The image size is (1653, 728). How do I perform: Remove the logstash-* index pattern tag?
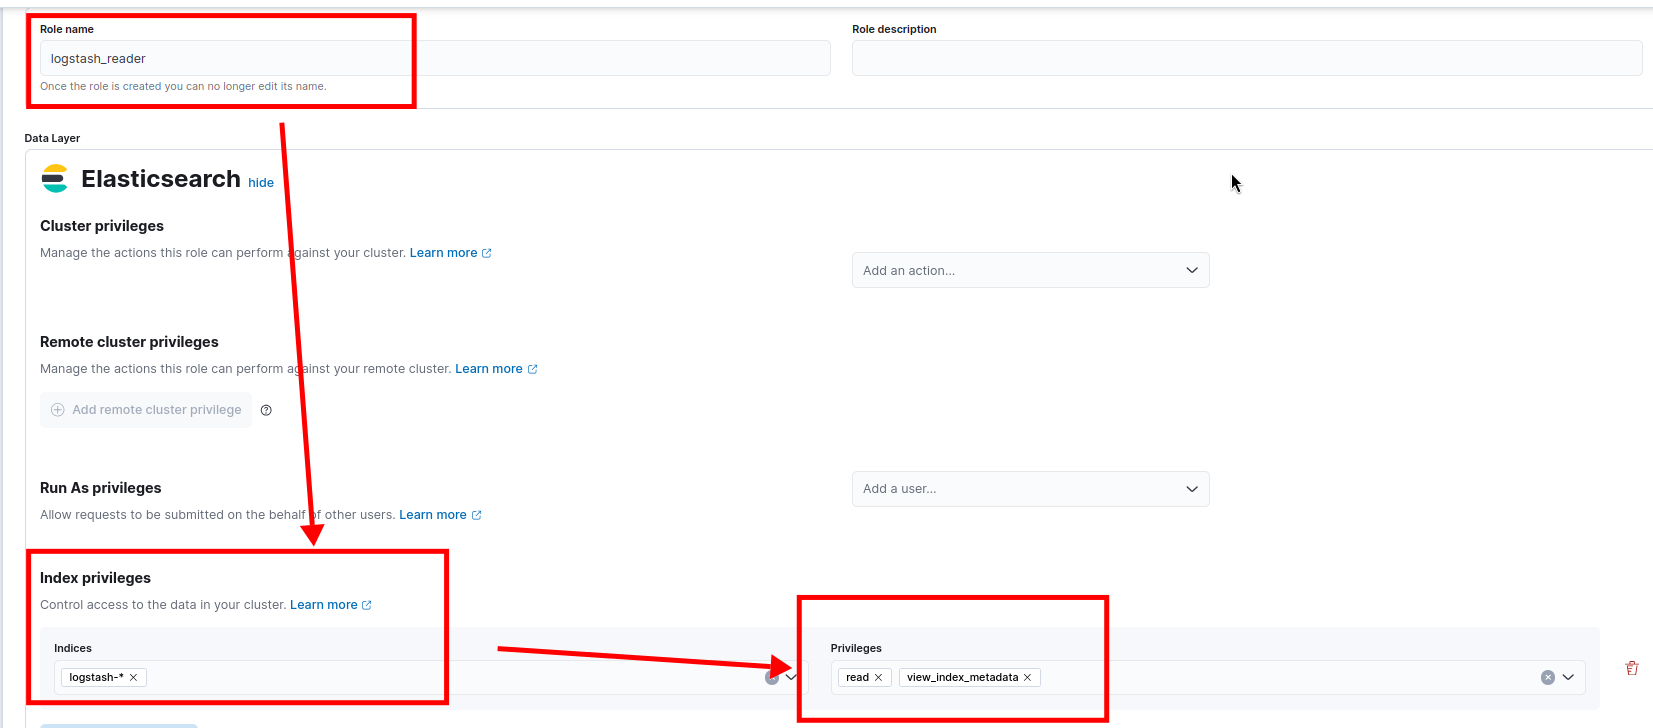point(133,678)
